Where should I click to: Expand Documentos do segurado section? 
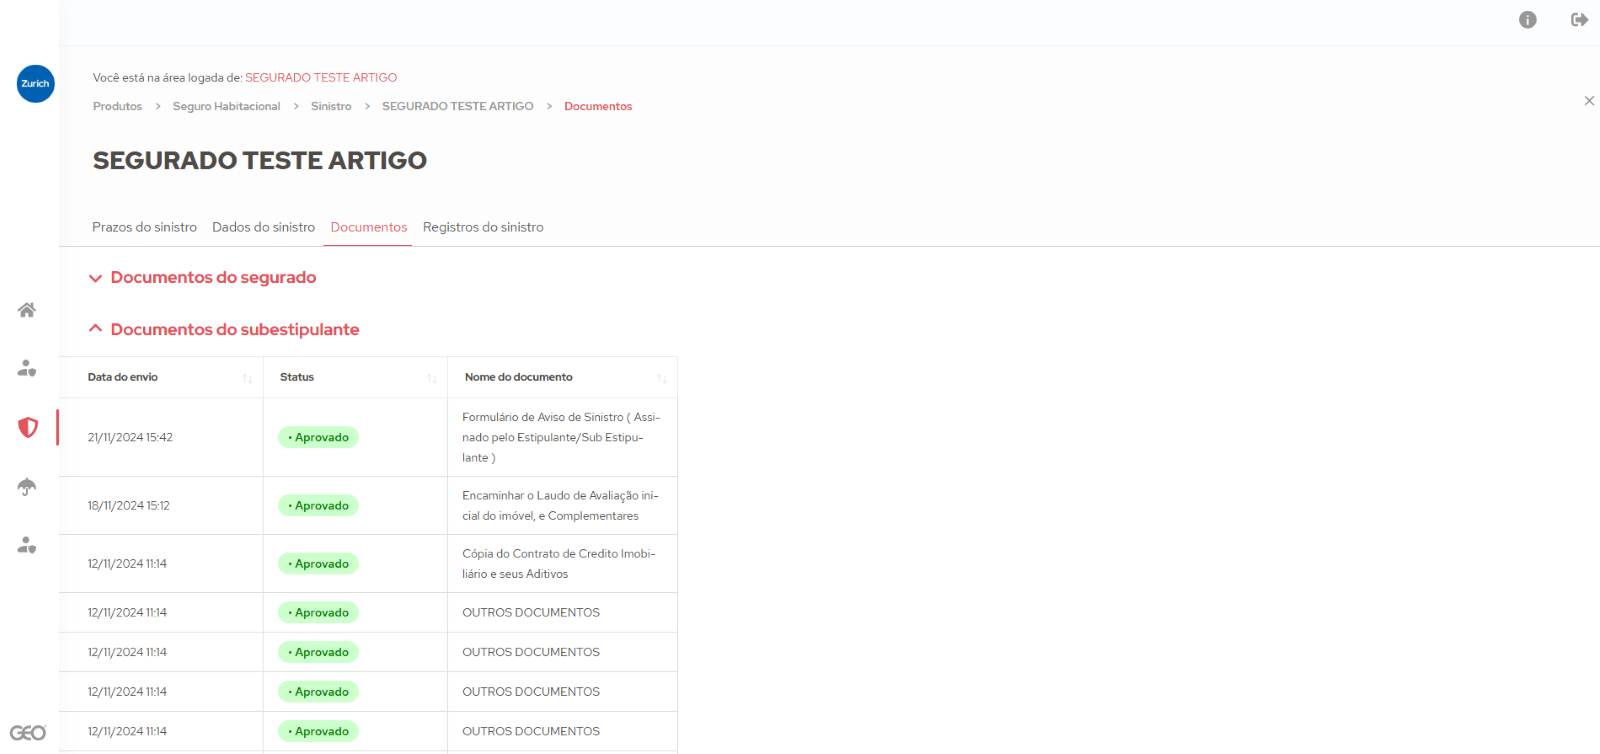point(203,278)
